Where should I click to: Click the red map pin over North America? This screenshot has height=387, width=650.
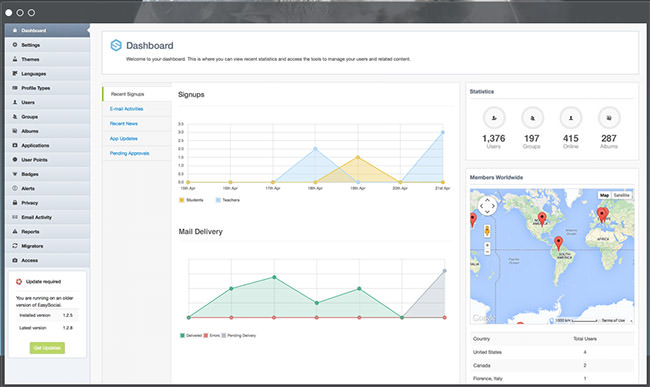point(542,219)
